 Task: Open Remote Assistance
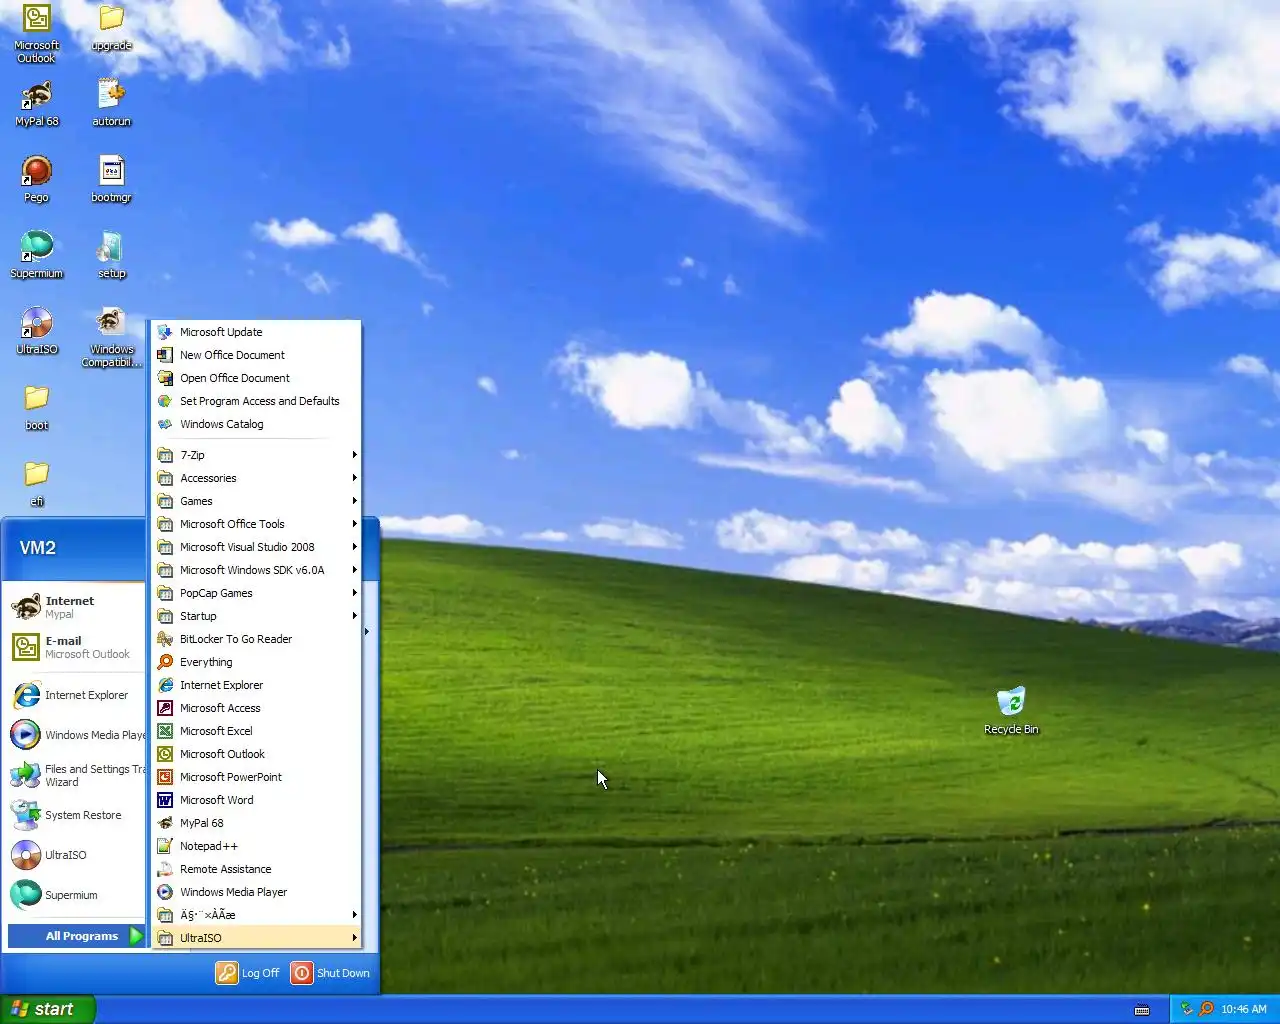(x=256, y=869)
